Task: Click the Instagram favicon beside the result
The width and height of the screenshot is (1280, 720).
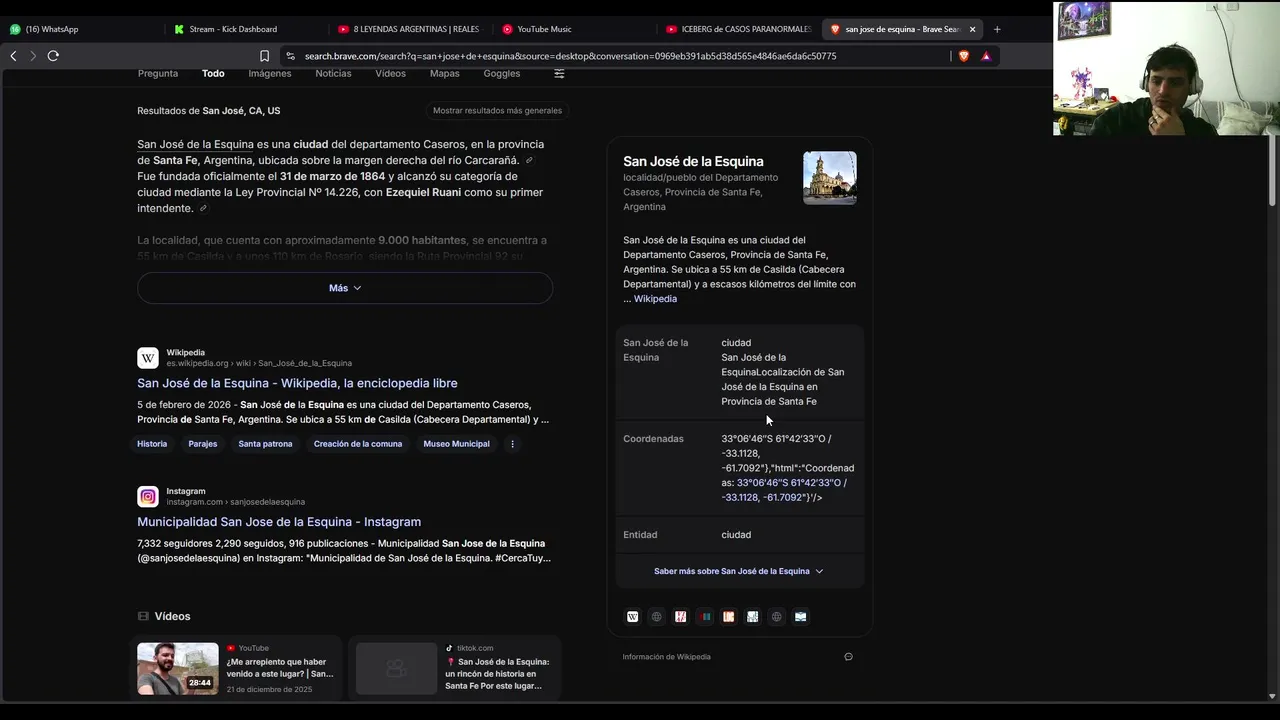Action: pos(148,496)
